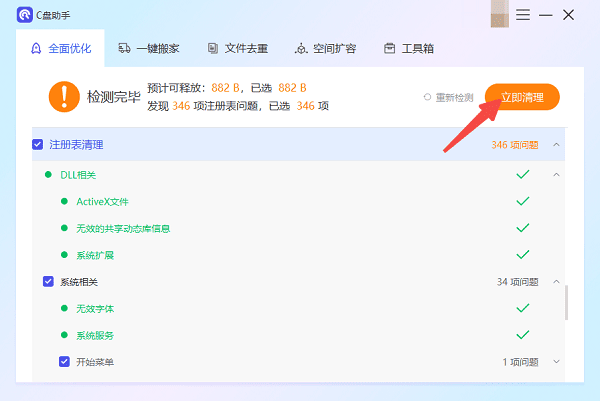
Task: Click the orange warning exclamation icon
Action: click(64, 97)
